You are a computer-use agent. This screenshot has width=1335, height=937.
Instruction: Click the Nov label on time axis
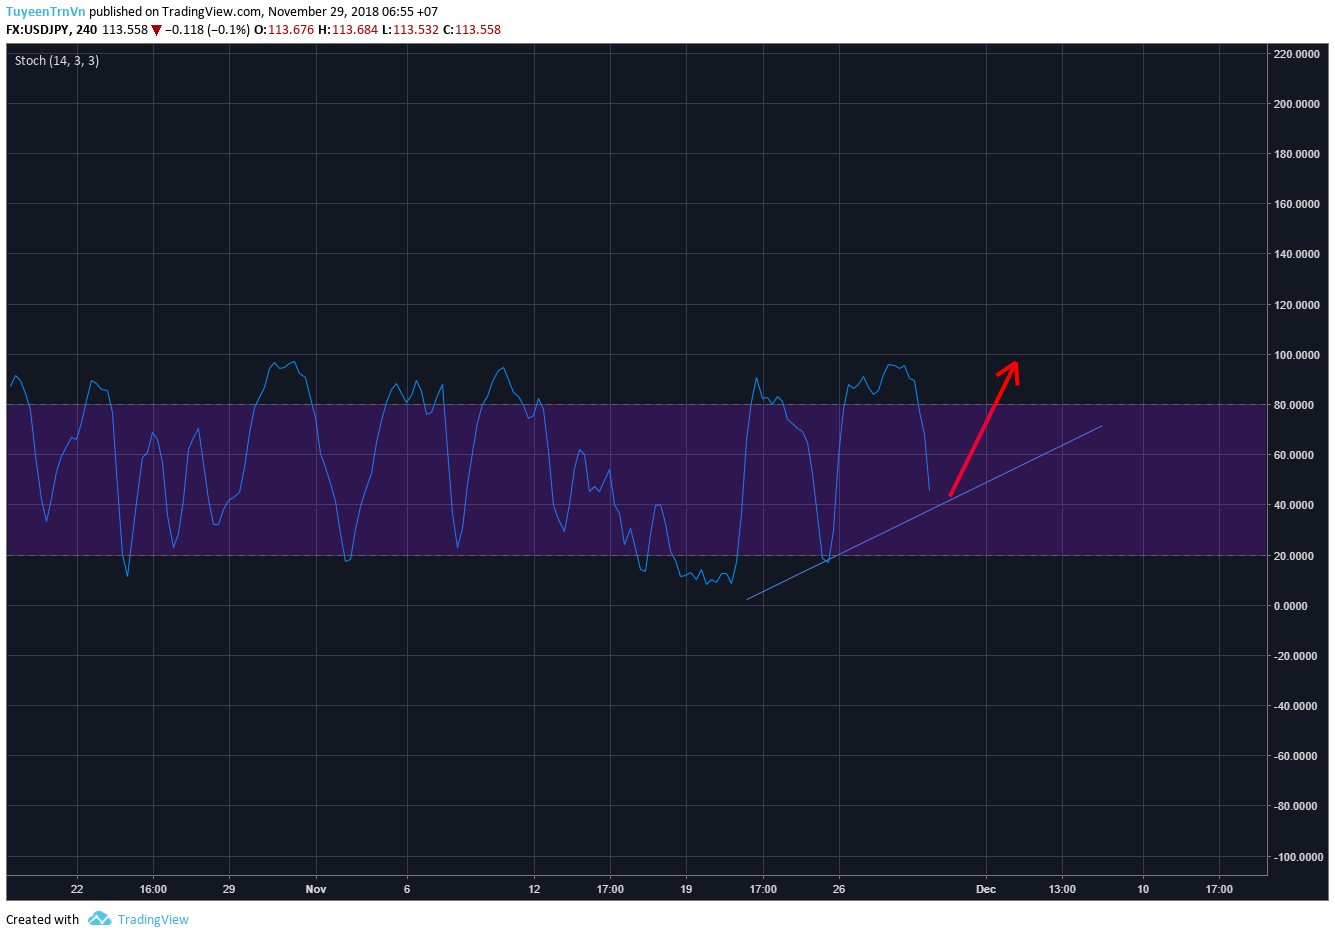point(316,889)
